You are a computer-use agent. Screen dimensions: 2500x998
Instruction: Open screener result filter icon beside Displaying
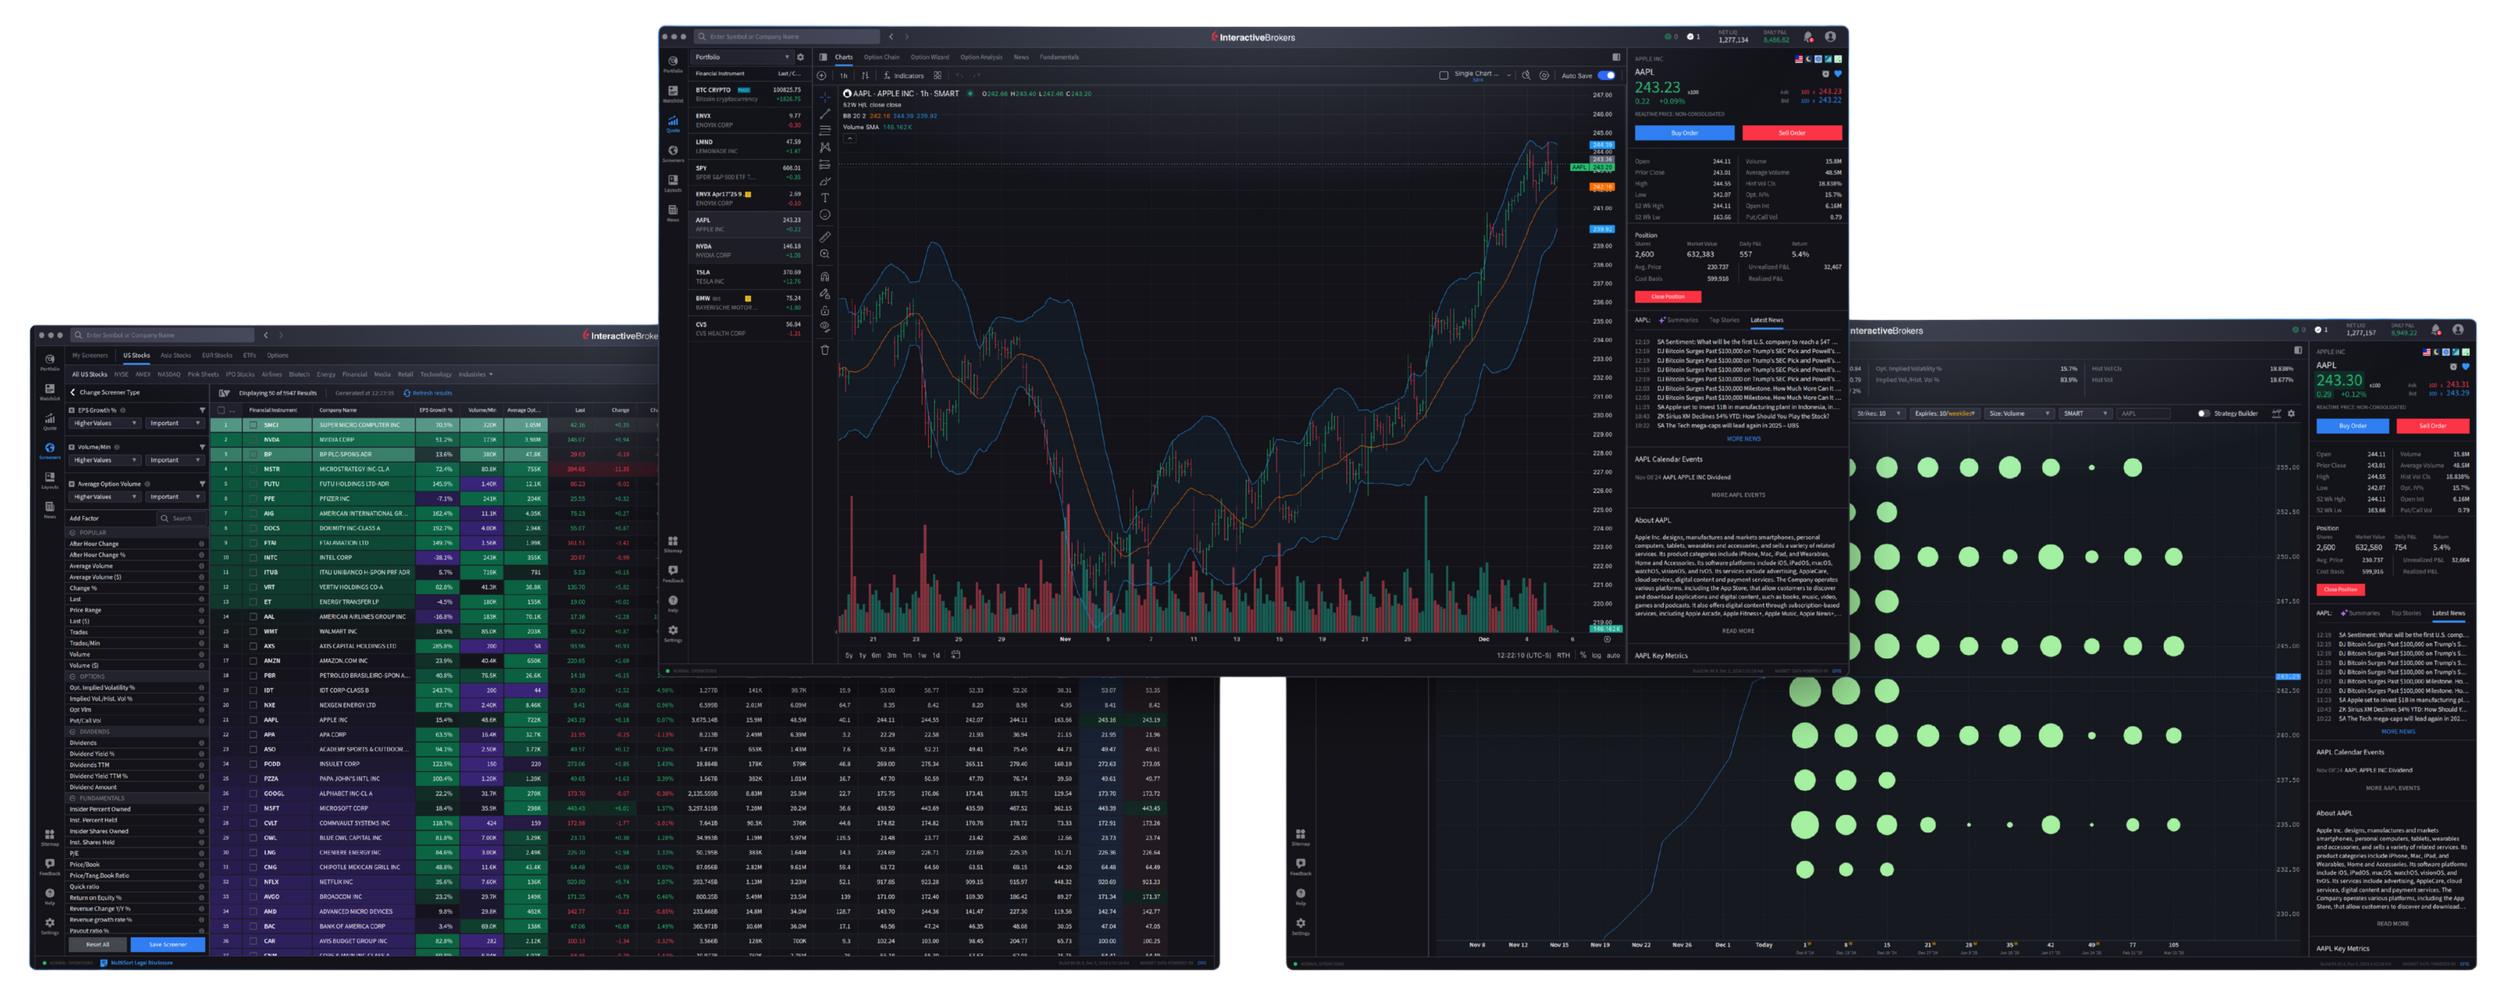click(x=224, y=393)
